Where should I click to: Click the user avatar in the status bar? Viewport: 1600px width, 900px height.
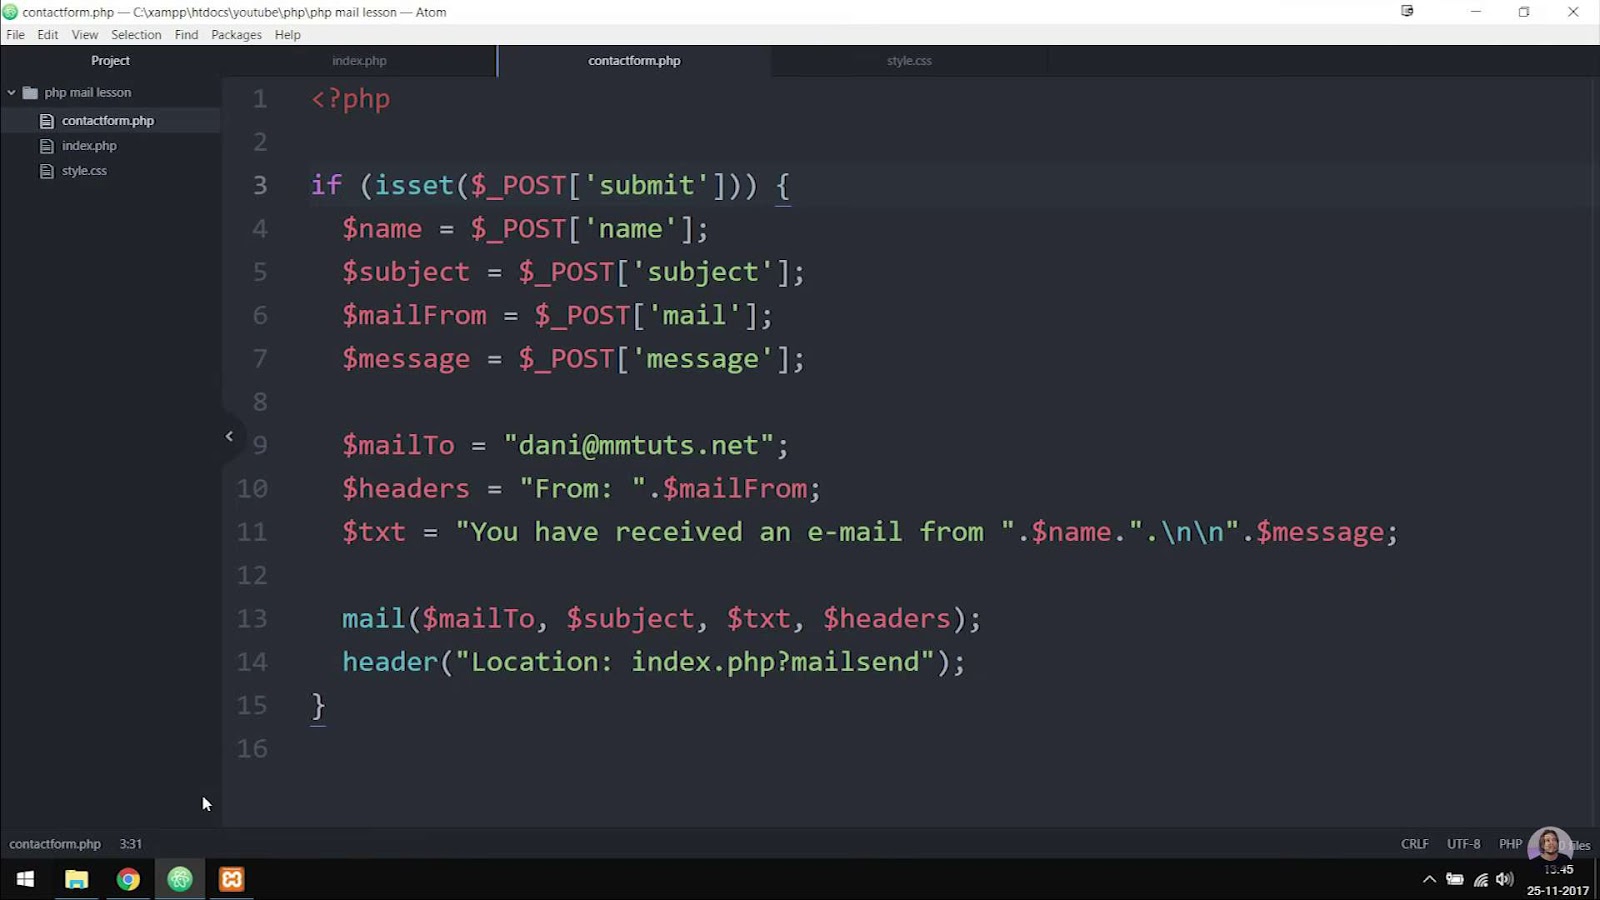coord(1549,843)
